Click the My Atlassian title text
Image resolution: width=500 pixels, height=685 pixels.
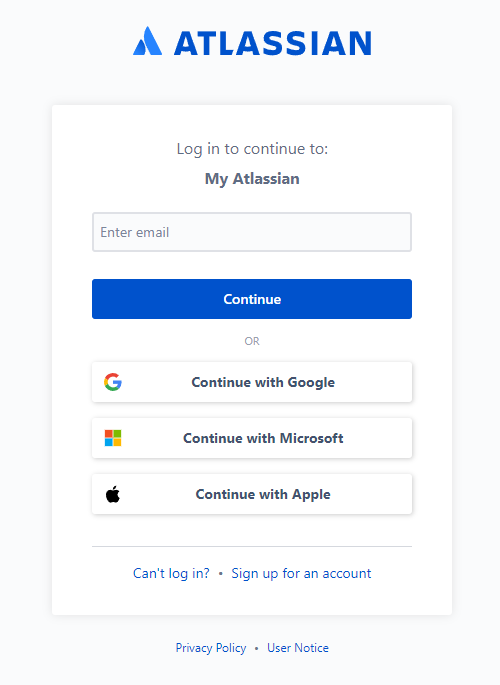click(252, 179)
